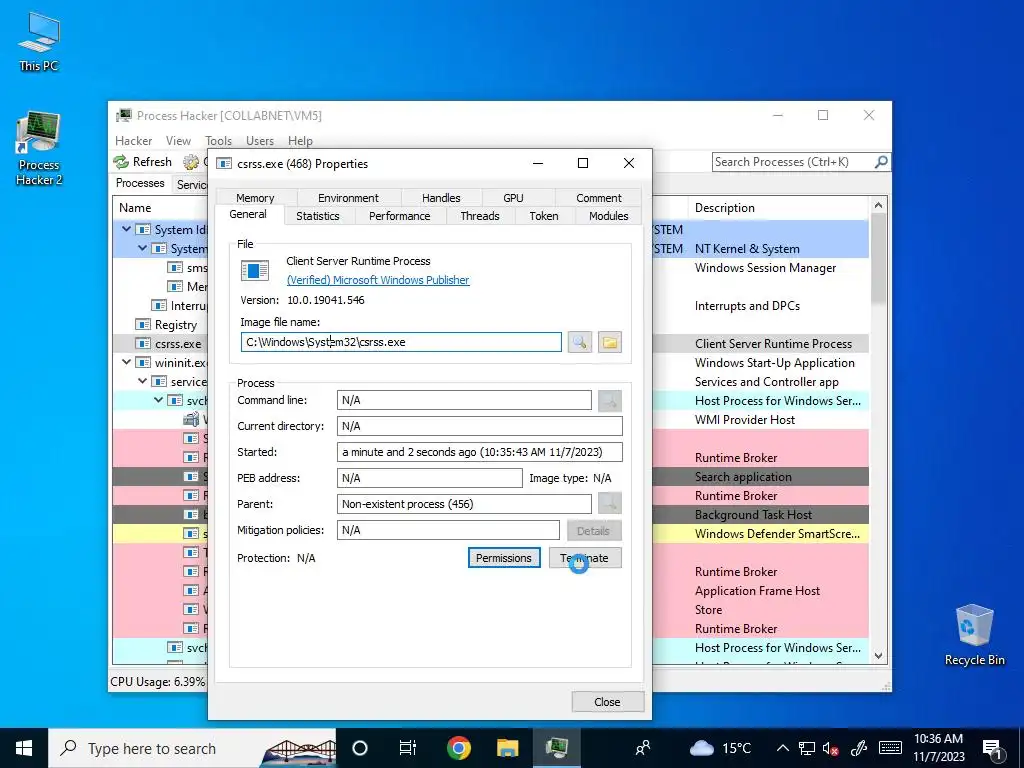1024x768 pixels.
Task: Click the Windows Start button
Action: (24, 748)
